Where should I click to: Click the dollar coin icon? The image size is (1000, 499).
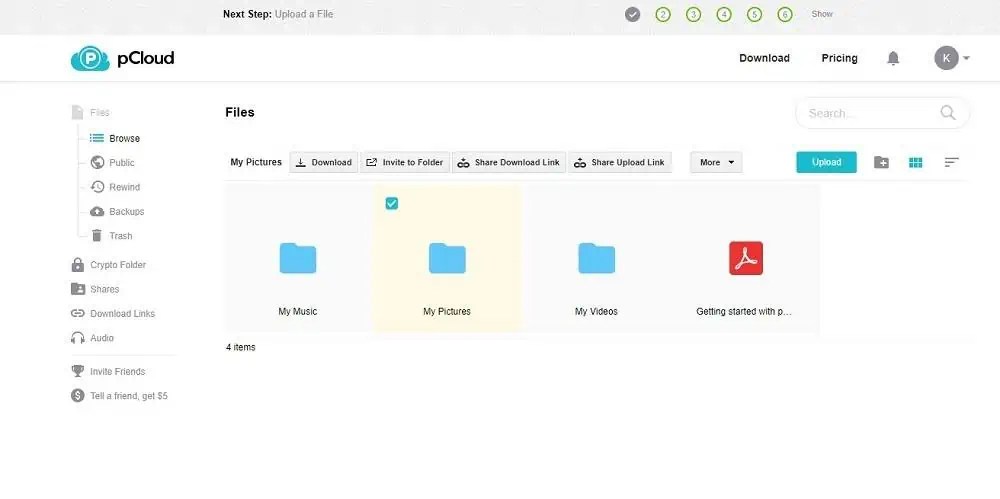78,396
